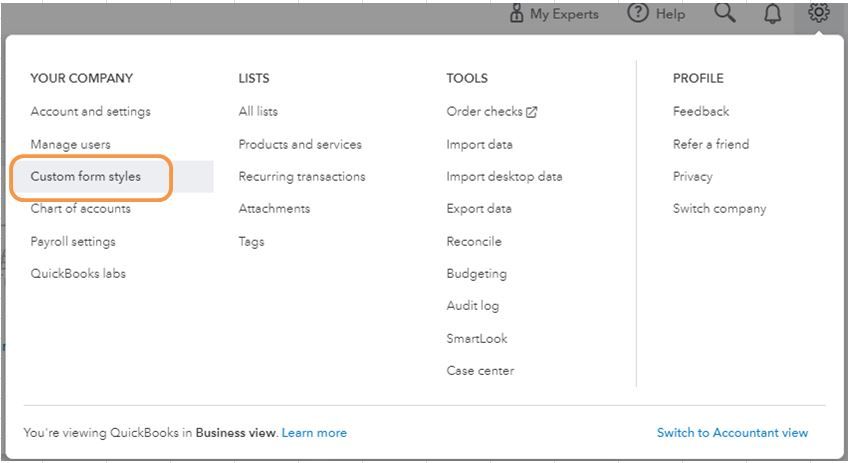
Task: Open Budgeting under Tools
Action: pyautogui.click(x=476, y=274)
